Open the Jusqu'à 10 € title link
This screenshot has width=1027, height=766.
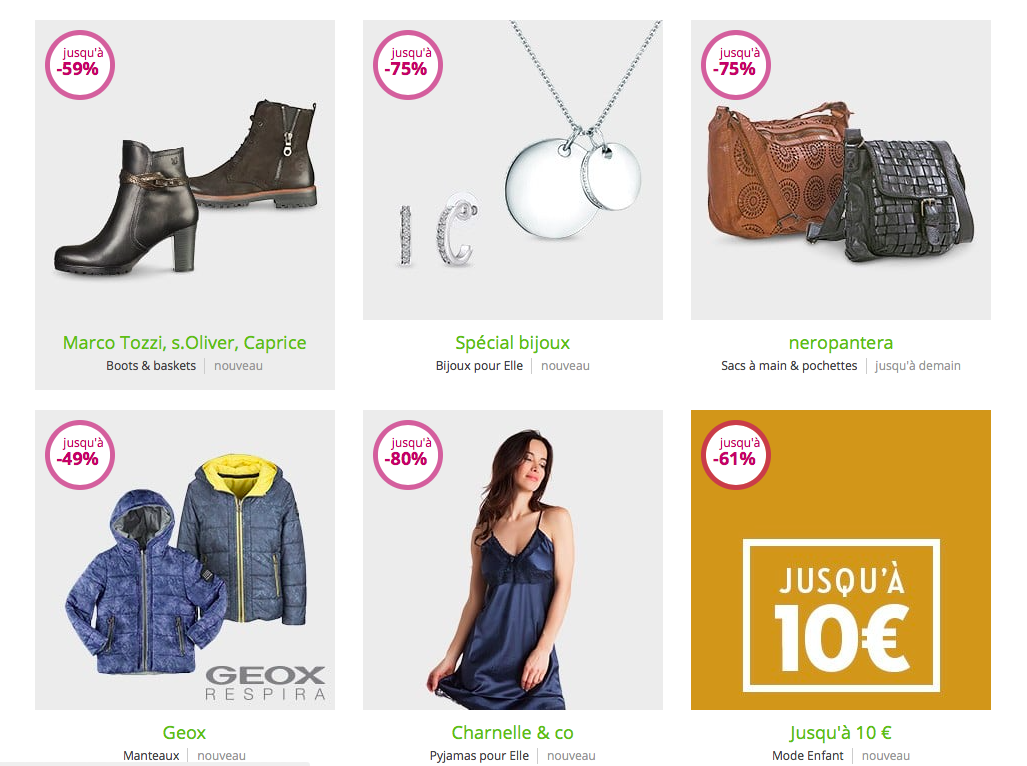pyautogui.click(x=841, y=733)
